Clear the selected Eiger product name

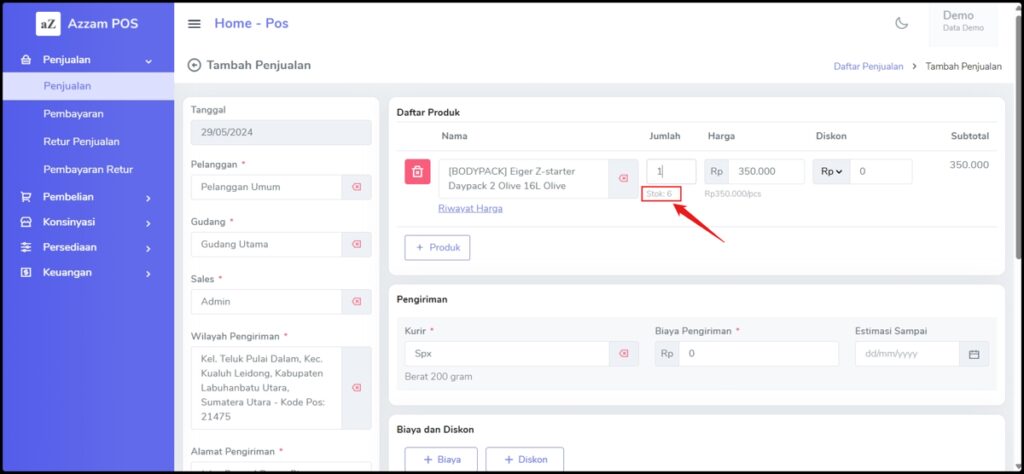tap(623, 179)
